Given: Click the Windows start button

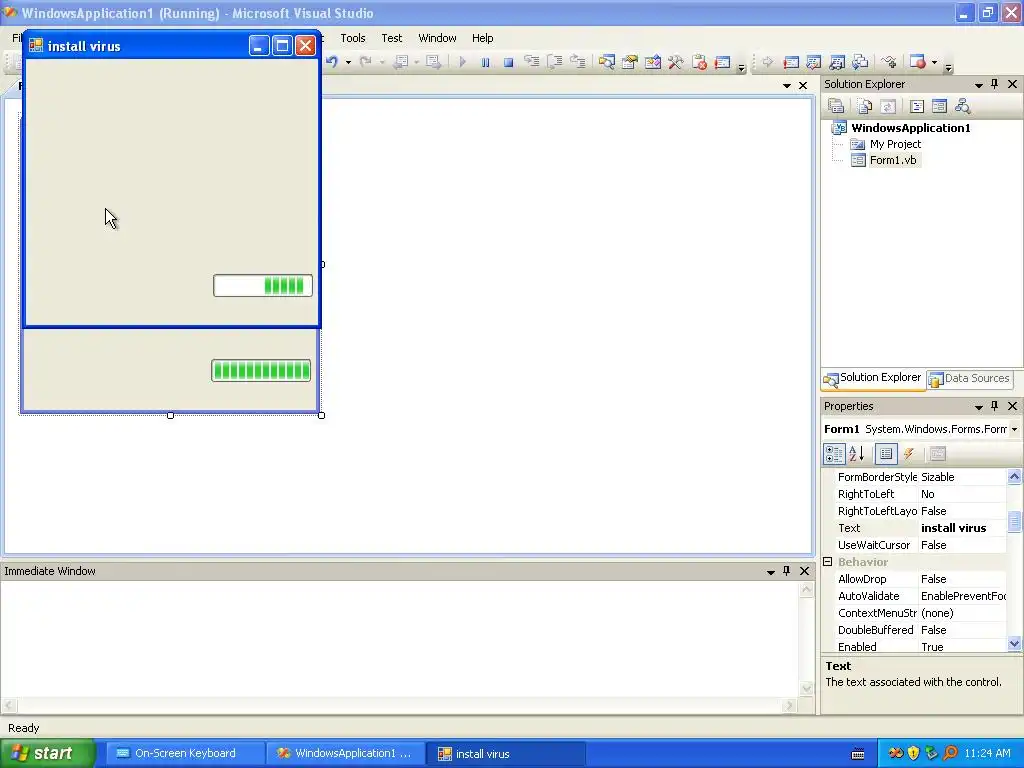Looking at the screenshot, I should click(47, 753).
